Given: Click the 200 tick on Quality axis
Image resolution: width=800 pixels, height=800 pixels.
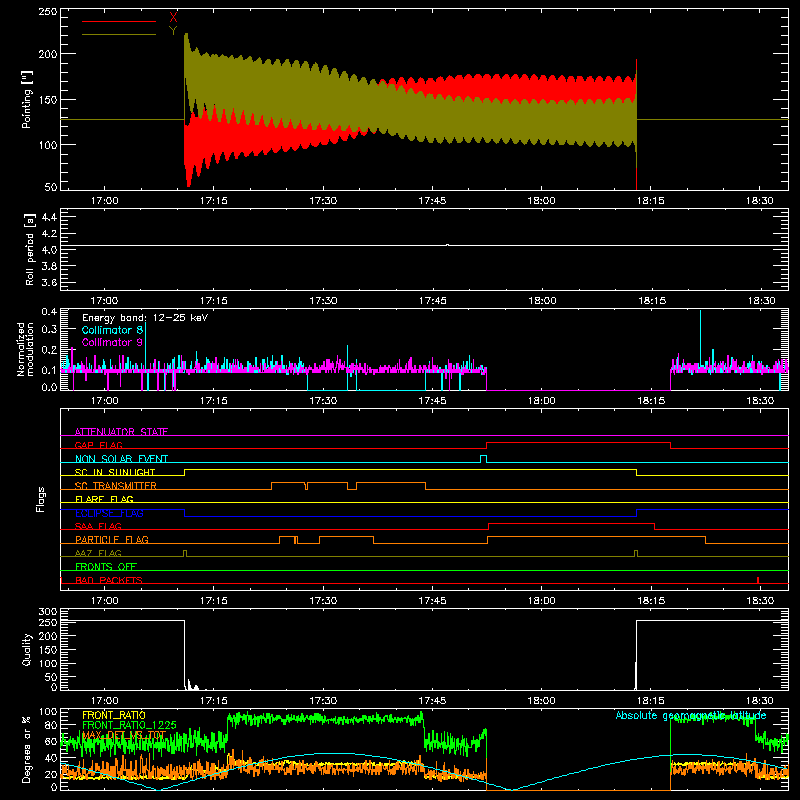Looking at the screenshot, I should pyautogui.click(x=47, y=637).
